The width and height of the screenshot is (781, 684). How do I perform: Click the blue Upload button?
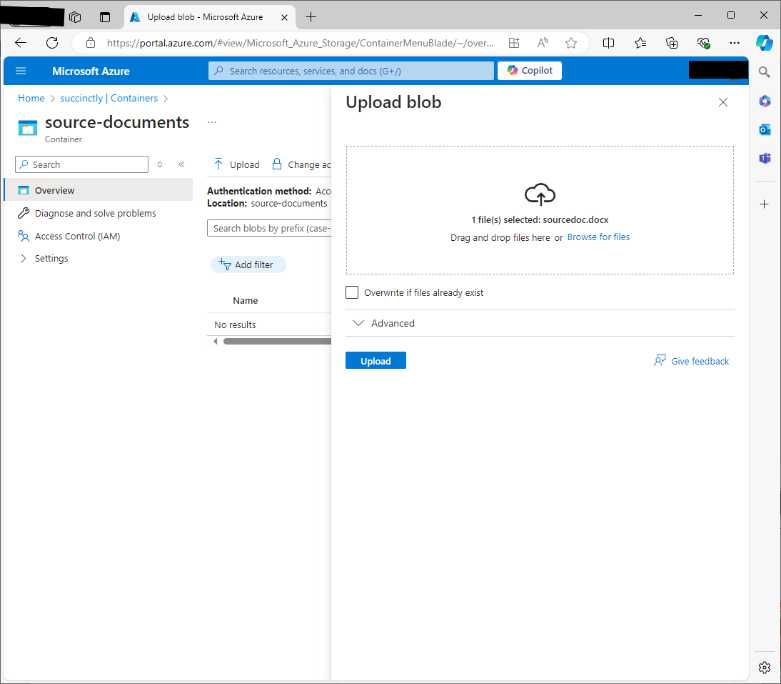(376, 361)
